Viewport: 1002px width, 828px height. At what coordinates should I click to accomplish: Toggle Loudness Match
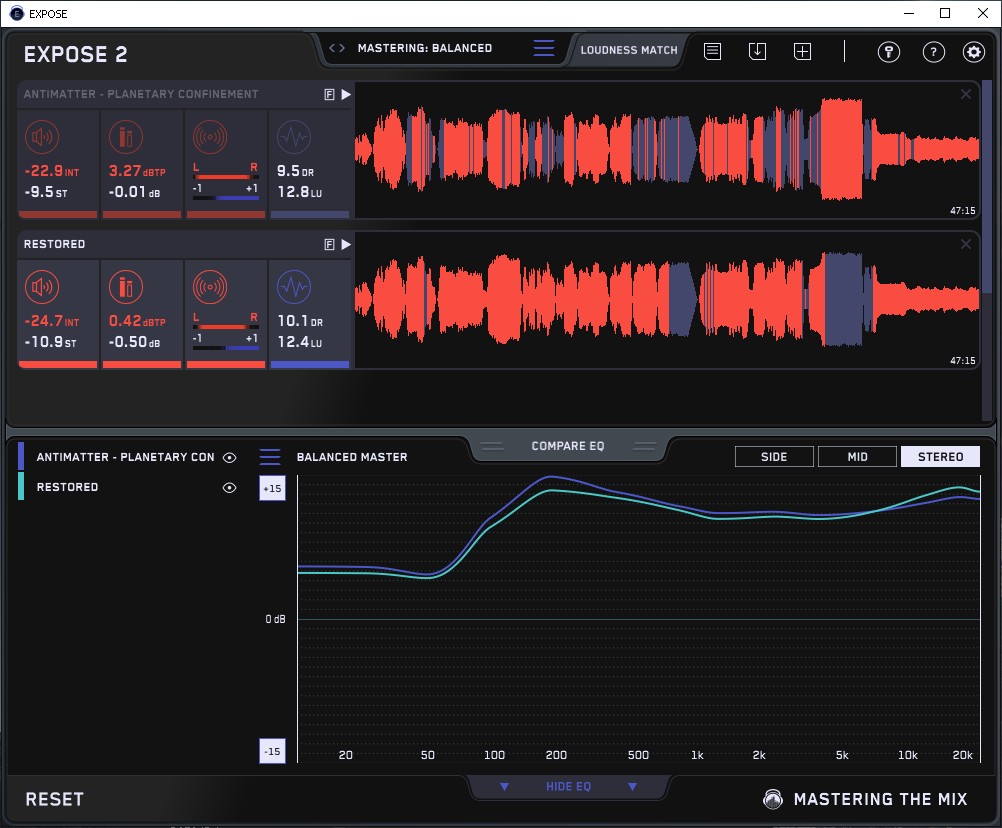pos(629,50)
